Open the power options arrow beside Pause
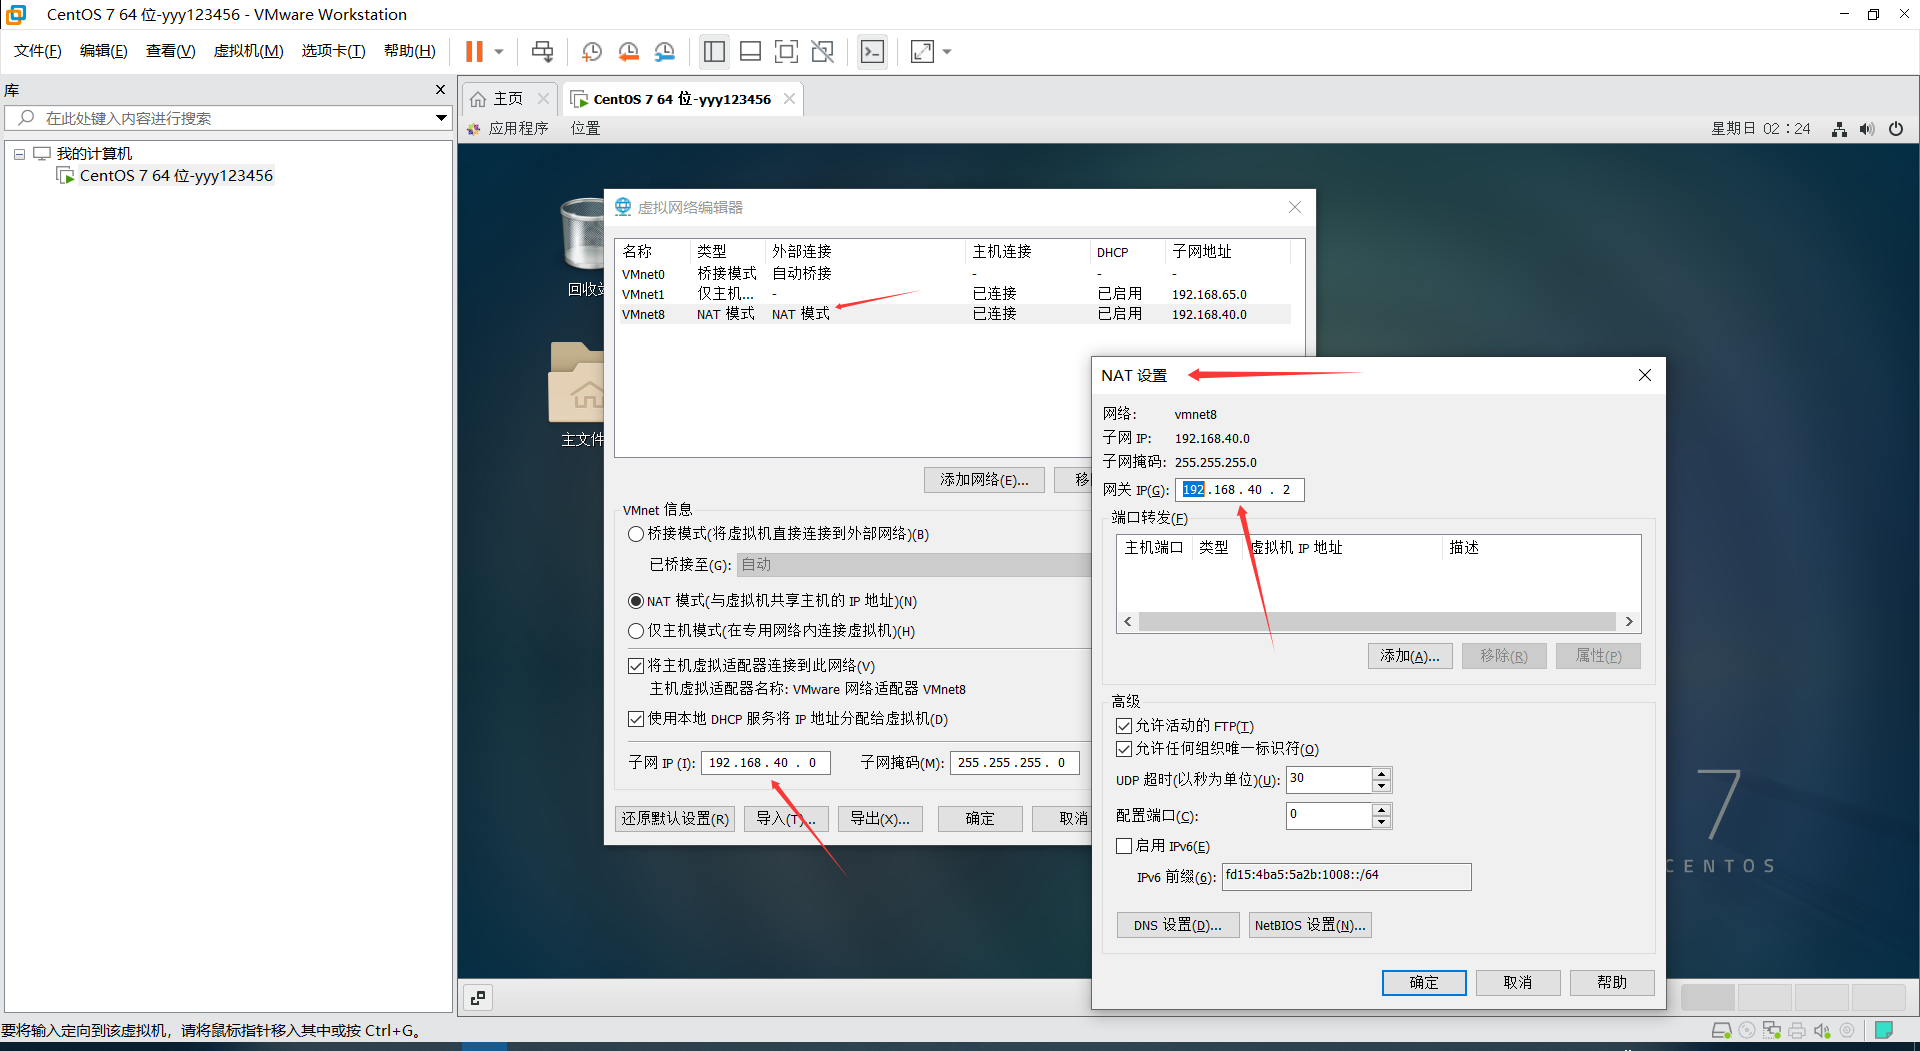Viewport: 1920px width, 1051px height. (498, 52)
